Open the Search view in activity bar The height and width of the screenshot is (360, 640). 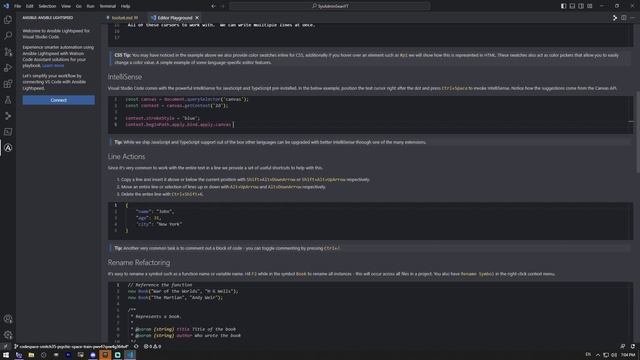8,36
